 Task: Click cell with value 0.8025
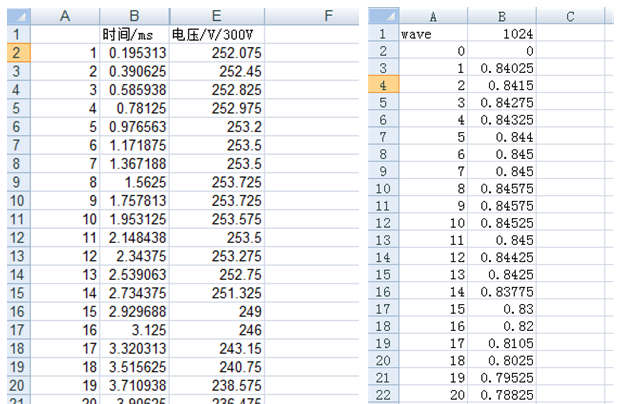tap(502, 360)
